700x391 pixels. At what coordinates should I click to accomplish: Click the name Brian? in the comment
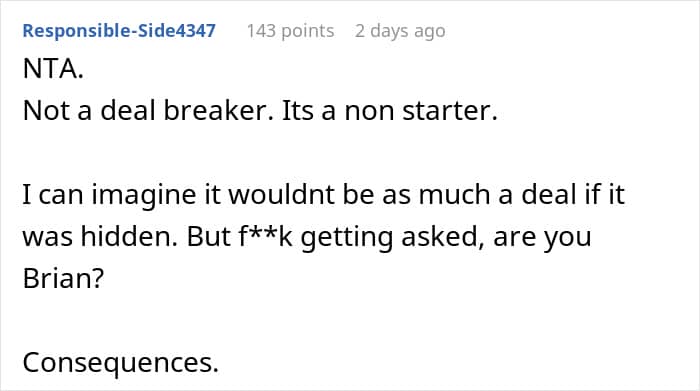coord(63,278)
